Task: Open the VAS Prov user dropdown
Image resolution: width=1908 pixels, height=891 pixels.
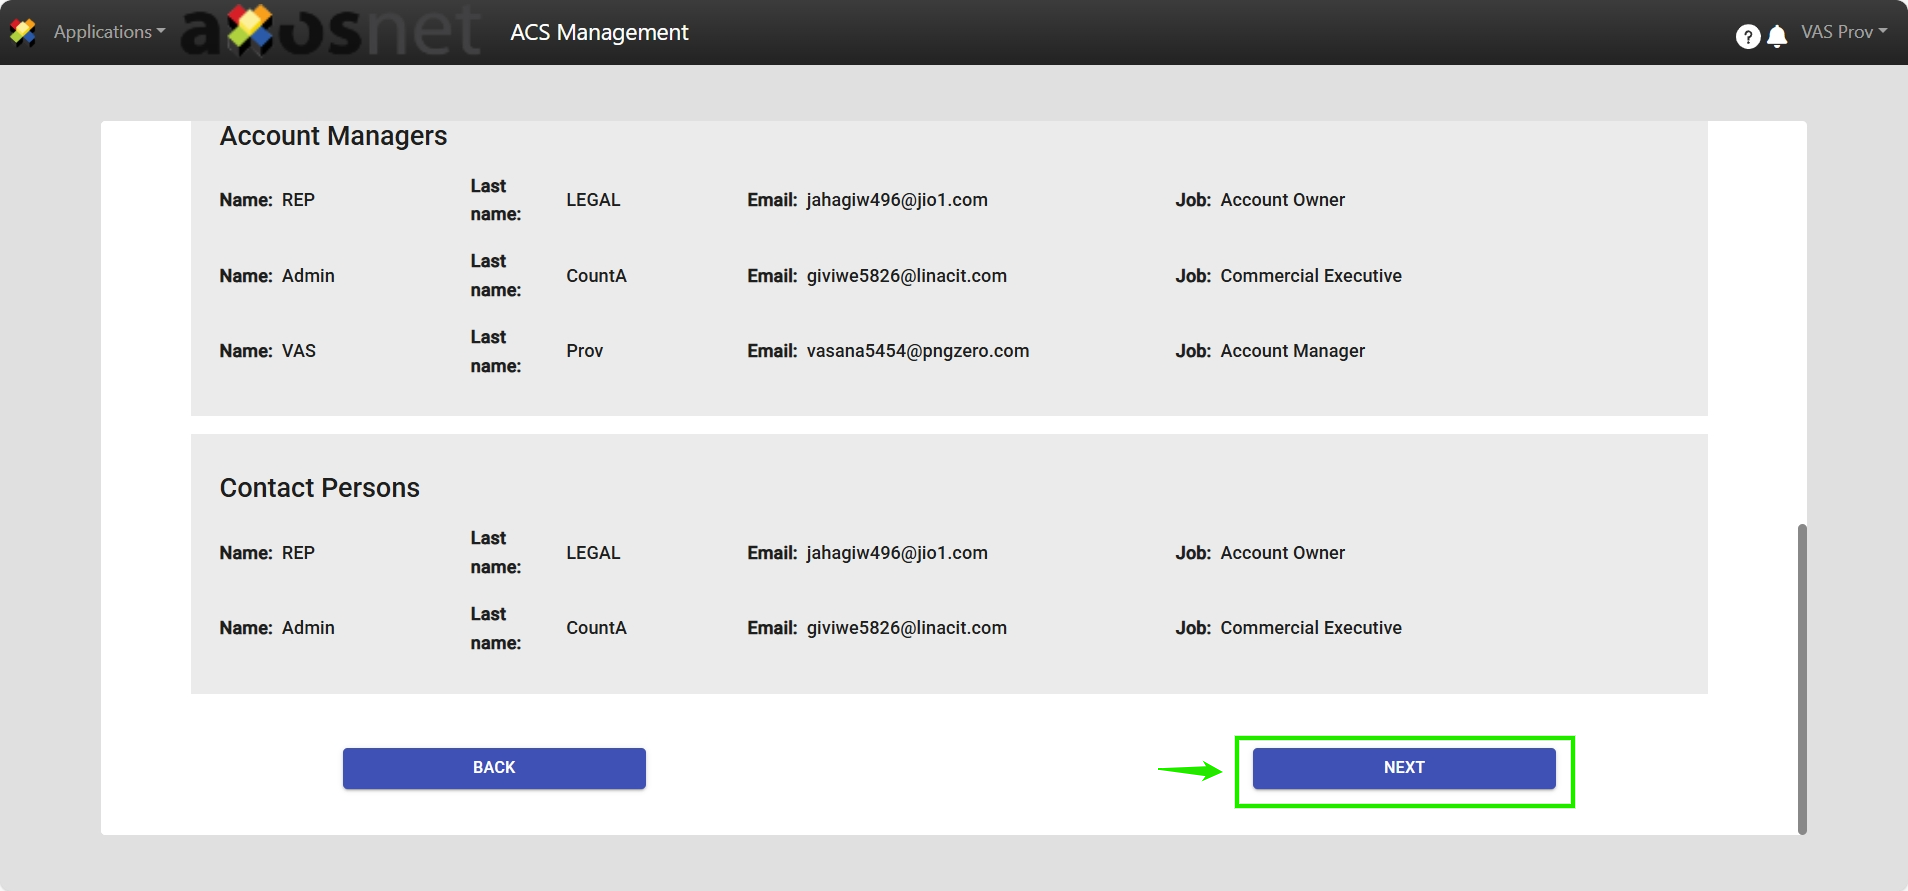Action: 1843,32
